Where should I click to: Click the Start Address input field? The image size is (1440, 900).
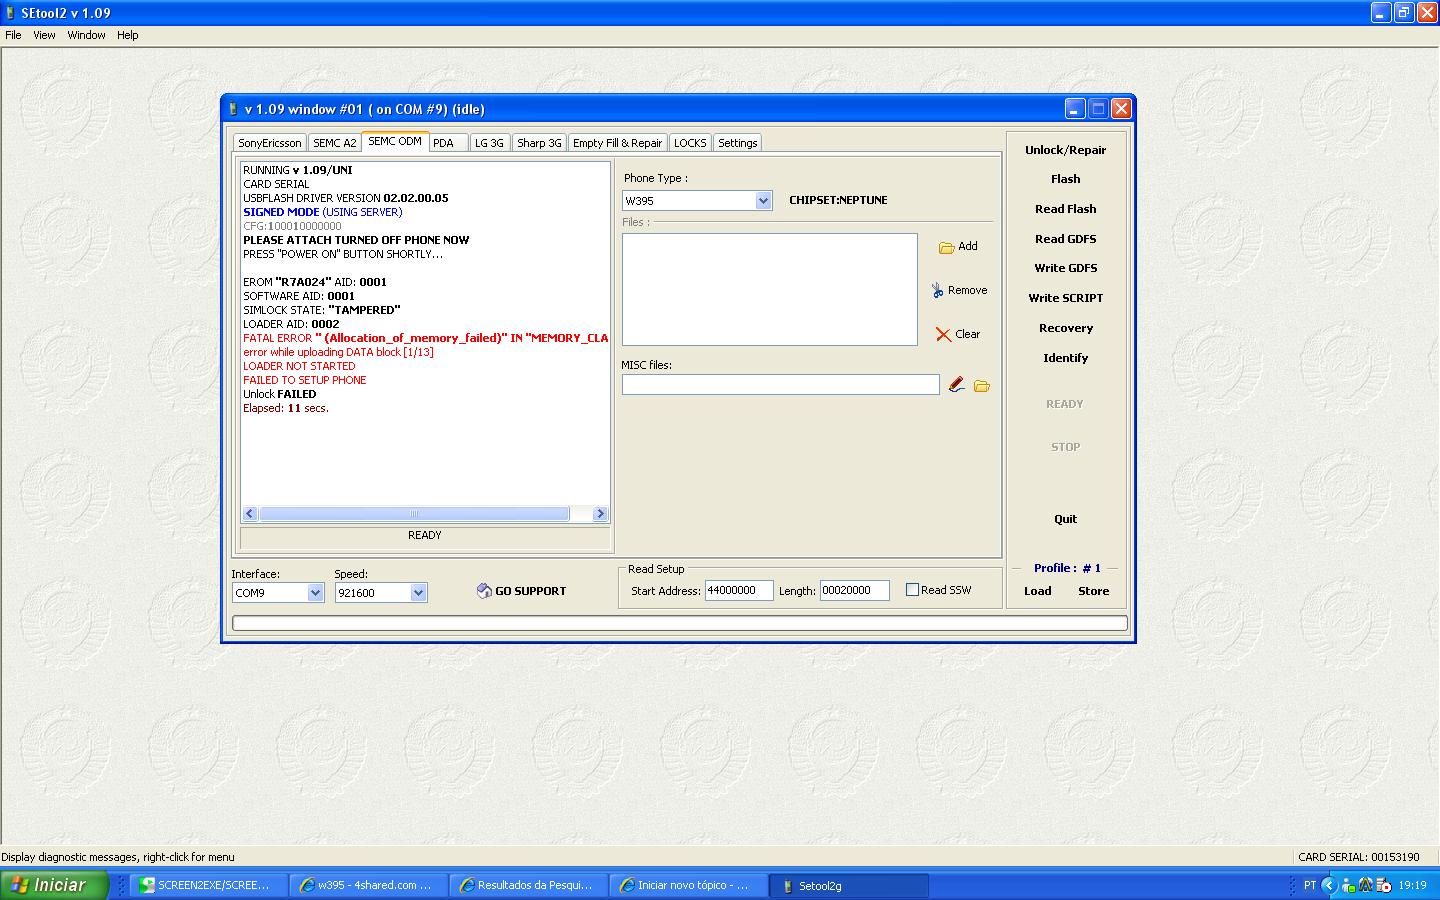739,591
